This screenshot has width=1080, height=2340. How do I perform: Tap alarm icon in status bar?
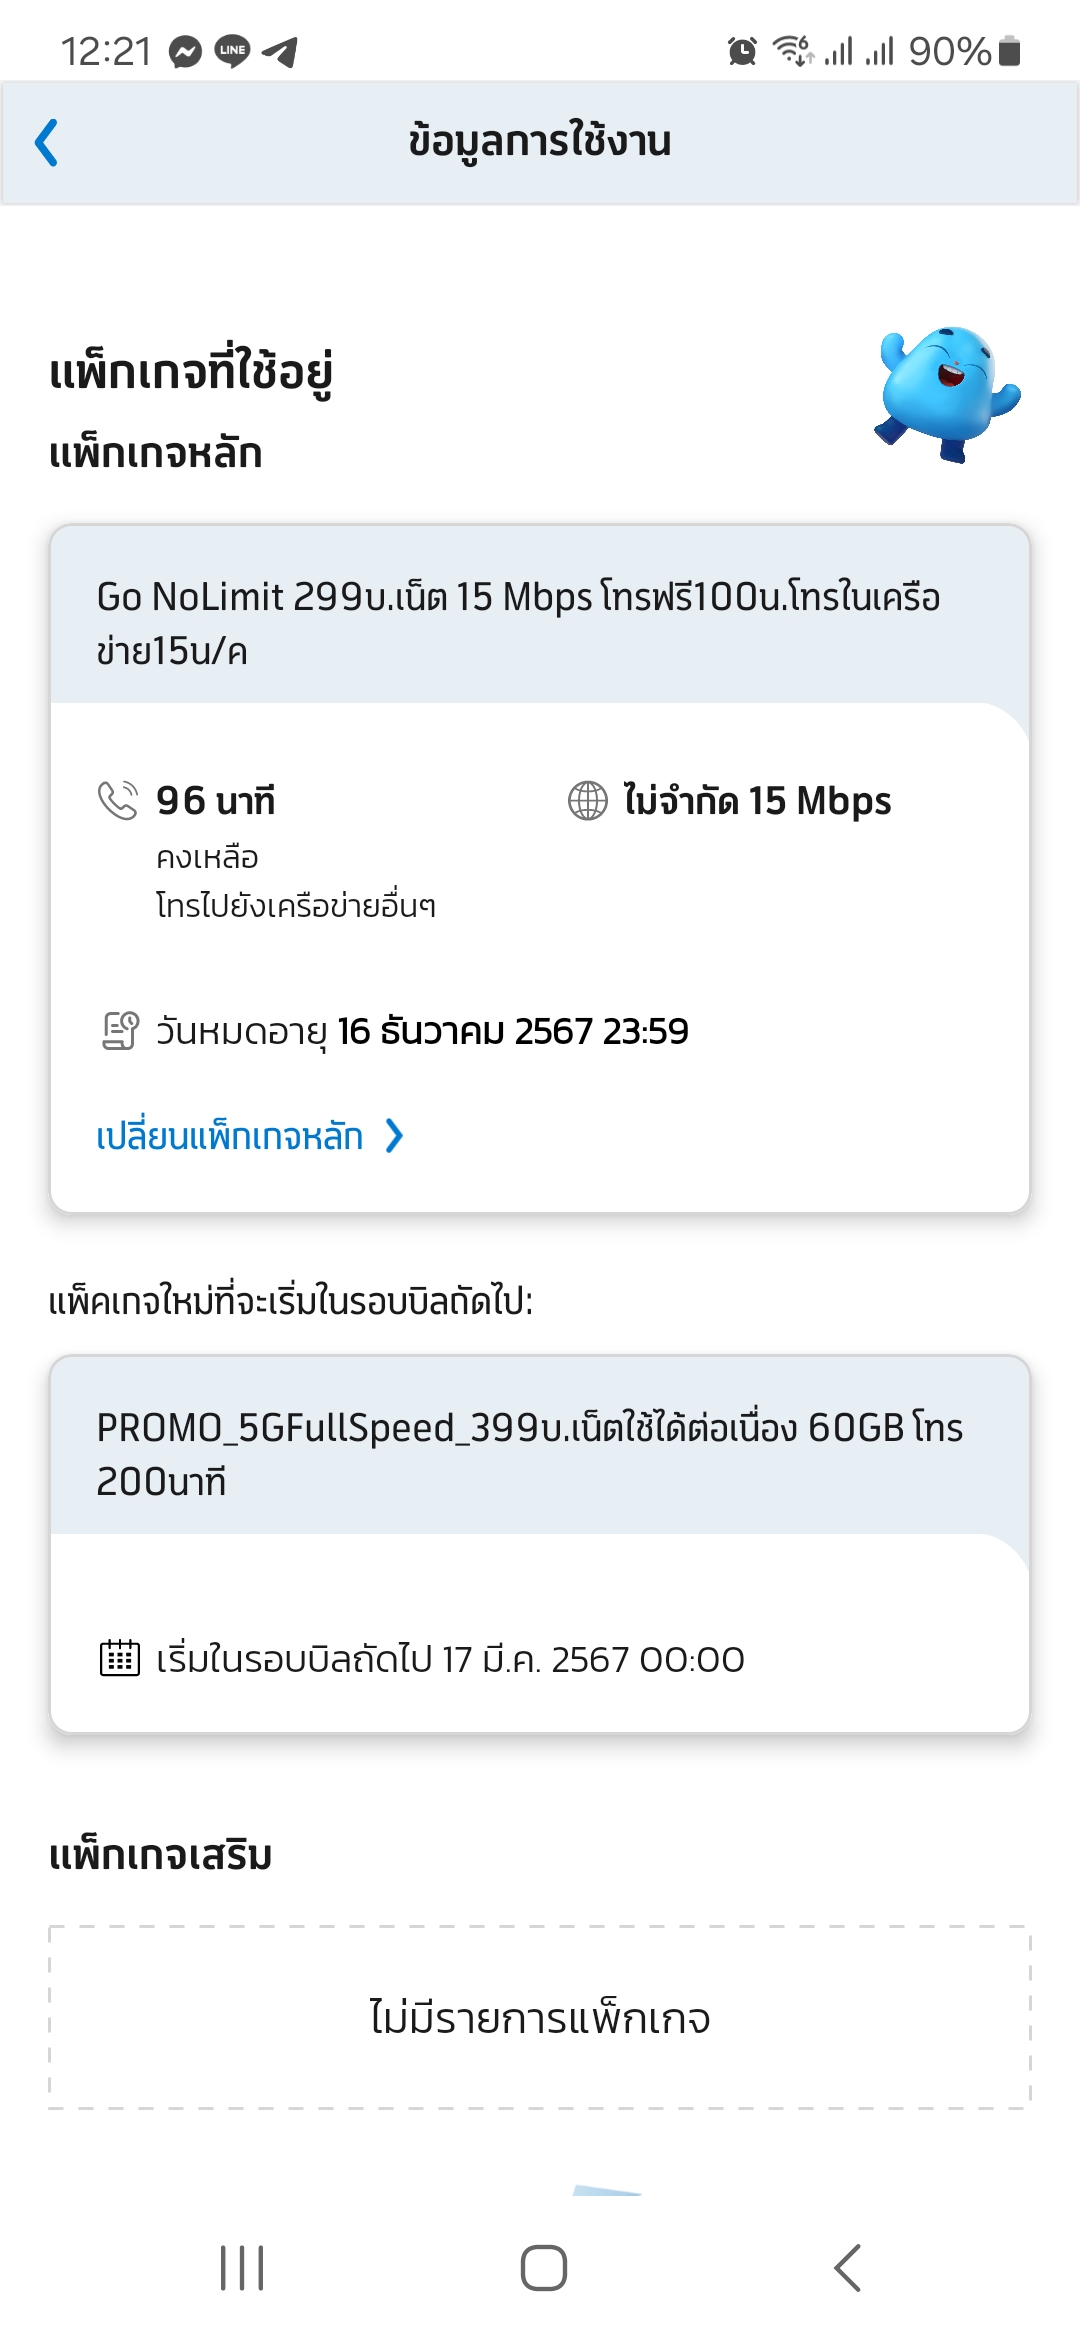tap(742, 51)
